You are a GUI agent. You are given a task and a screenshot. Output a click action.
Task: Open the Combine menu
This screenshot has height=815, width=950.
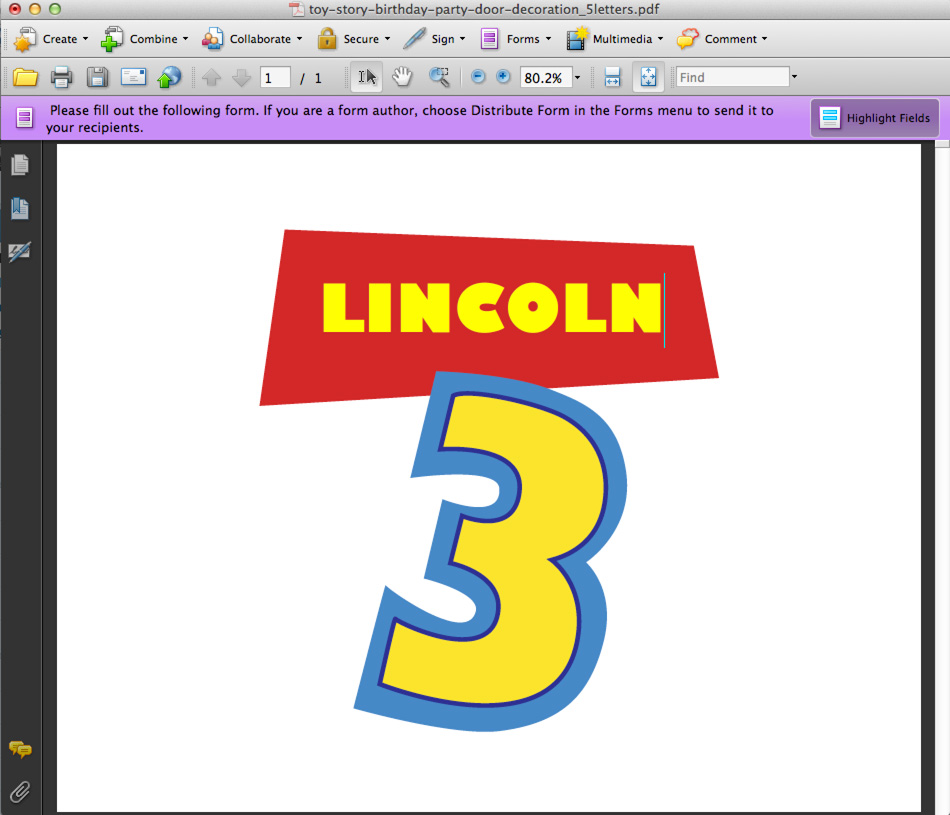tap(145, 39)
